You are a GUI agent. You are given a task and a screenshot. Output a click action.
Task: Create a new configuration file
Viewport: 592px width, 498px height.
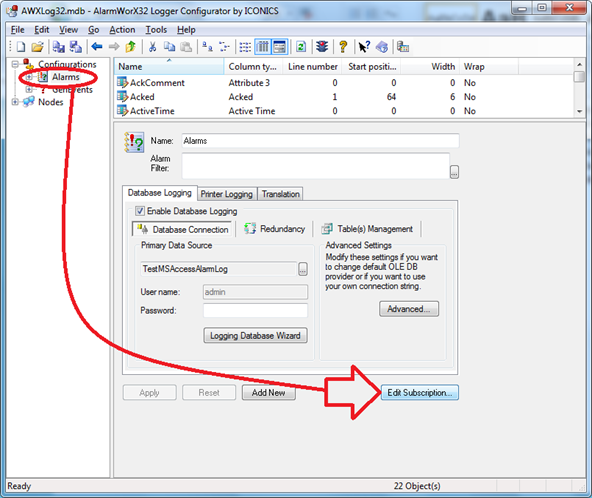(x=21, y=47)
